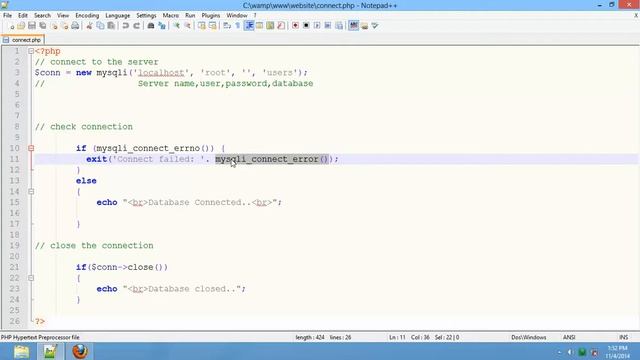Open File Explorer from the taskbar
The height and width of the screenshot is (360, 640).
pos(21,351)
